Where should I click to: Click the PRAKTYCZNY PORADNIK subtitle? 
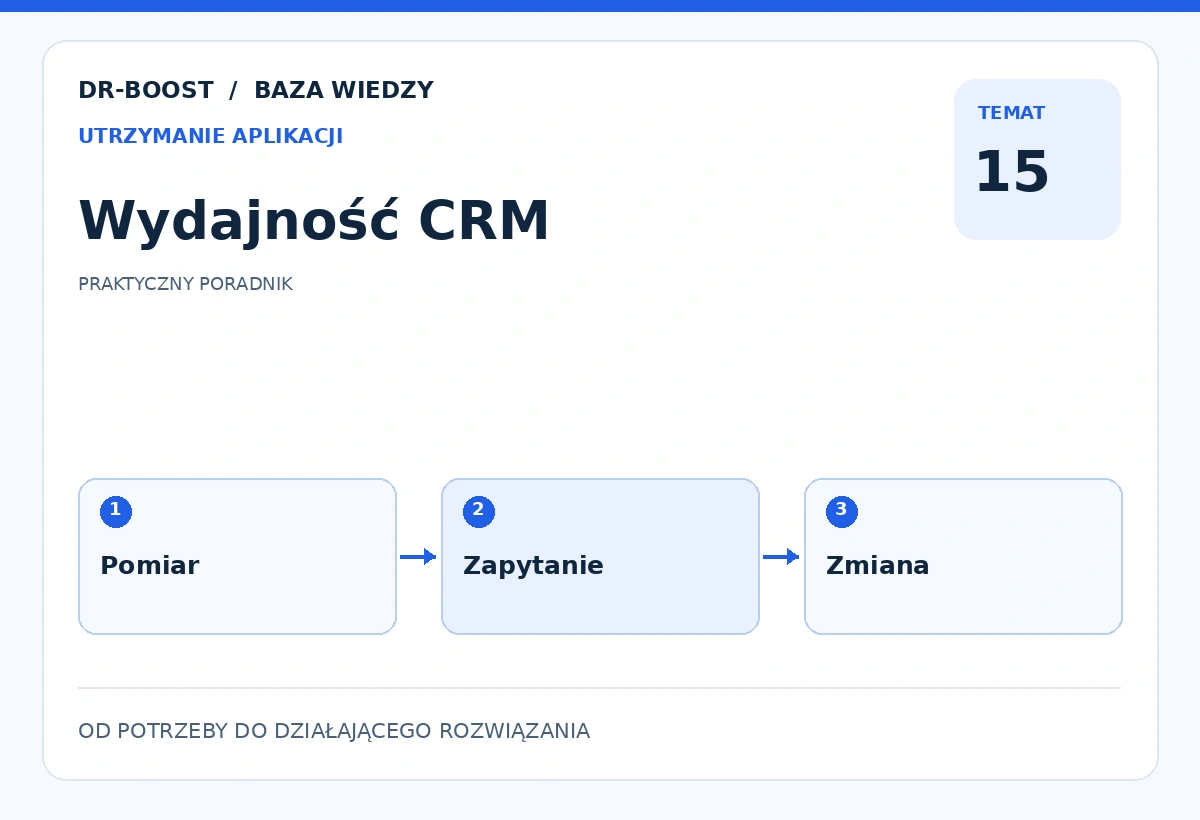(185, 284)
